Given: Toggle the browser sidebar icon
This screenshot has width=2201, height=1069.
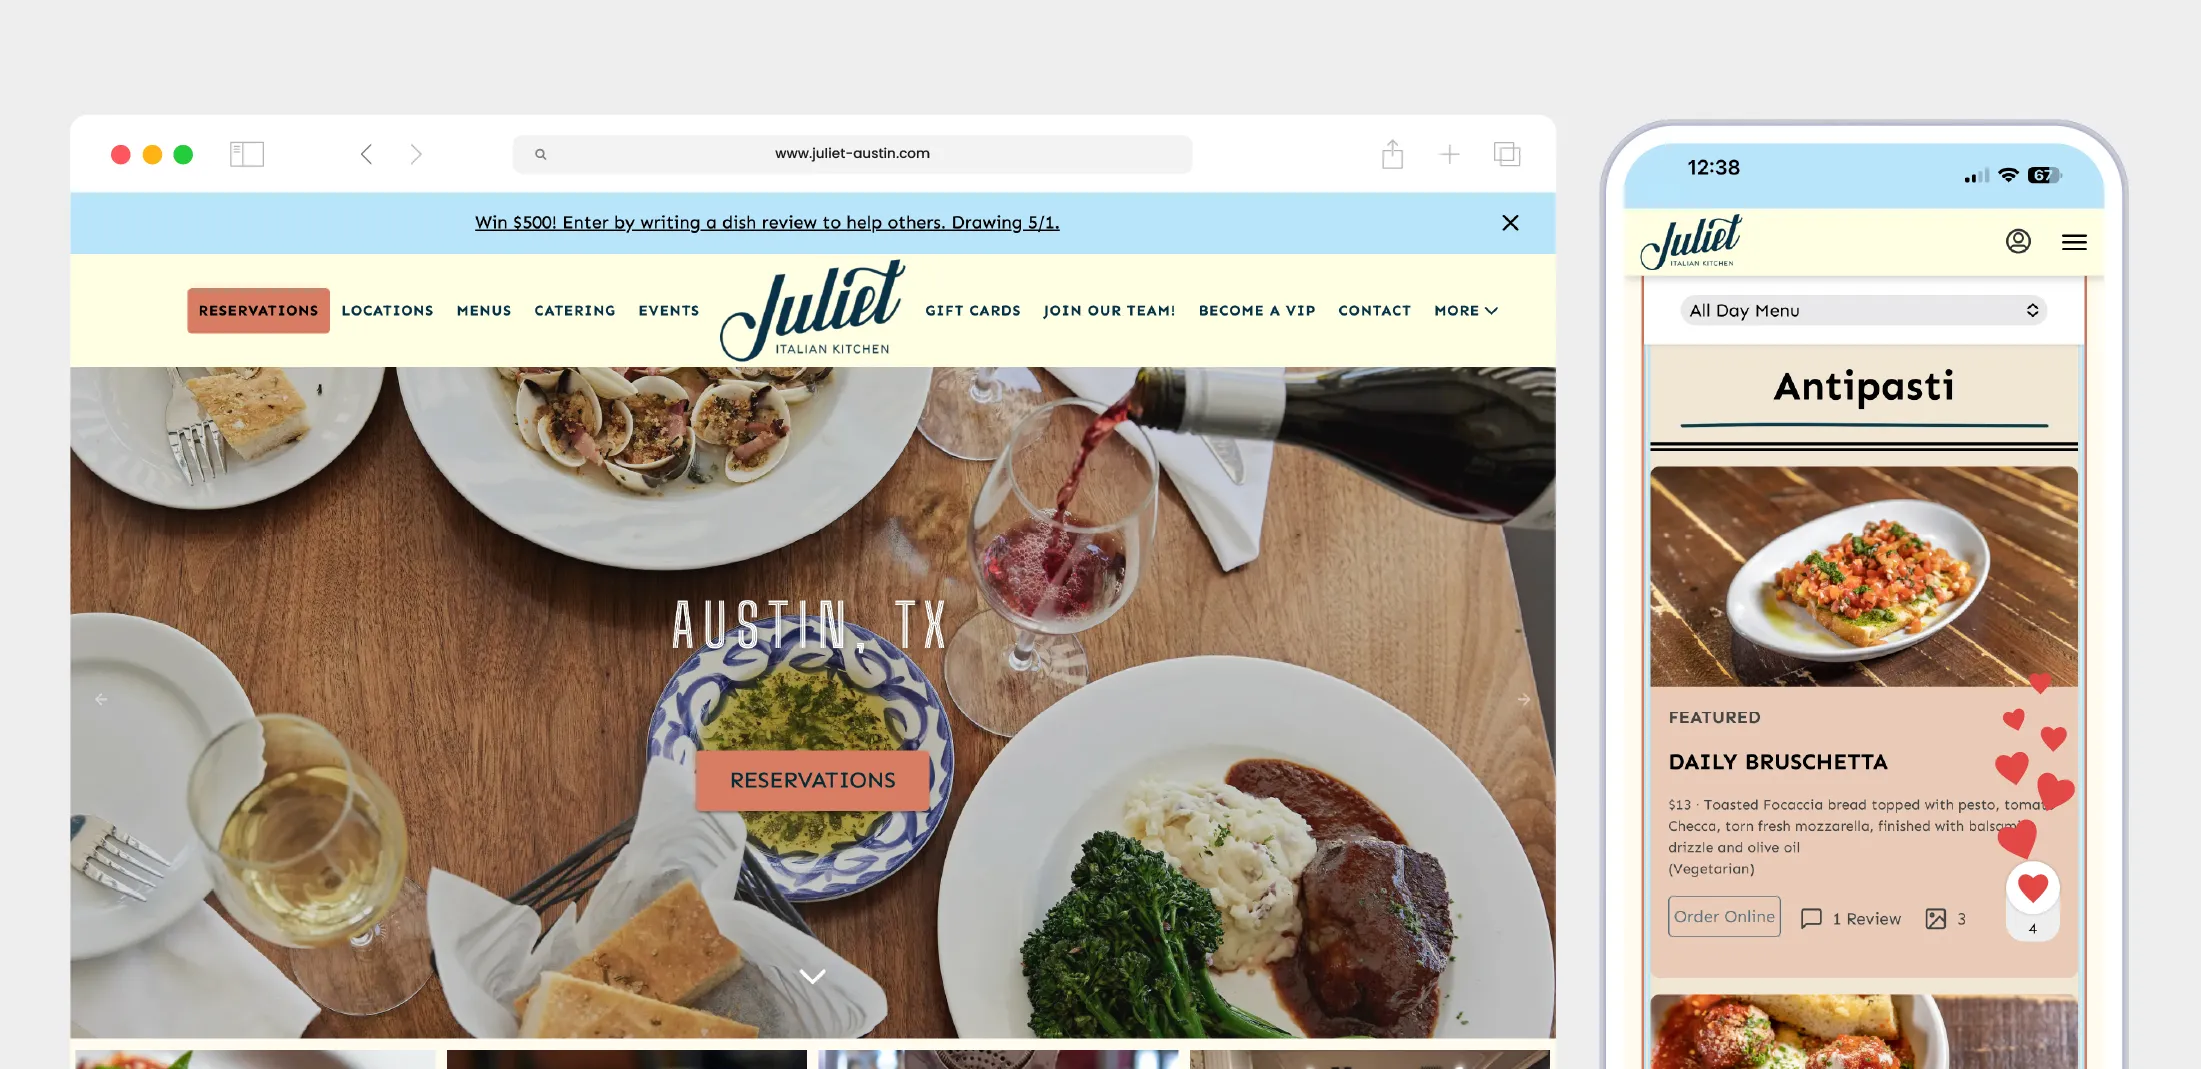Looking at the screenshot, I should click(247, 154).
